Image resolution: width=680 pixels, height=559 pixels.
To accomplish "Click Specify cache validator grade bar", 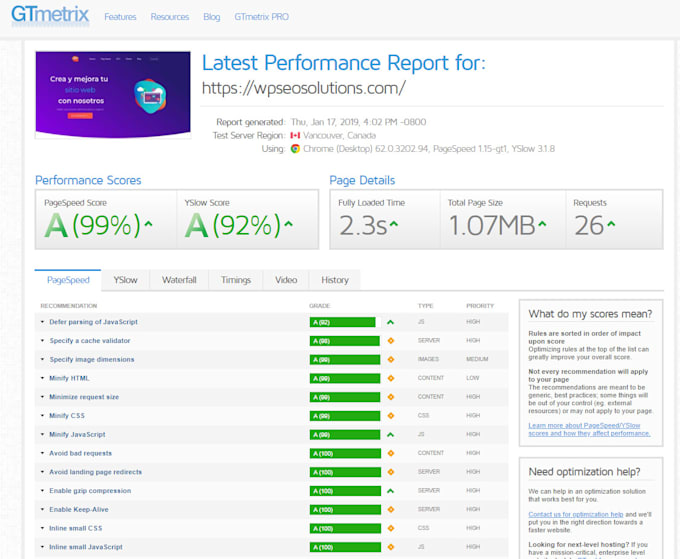I will pyautogui.click(x=345, y=341).
